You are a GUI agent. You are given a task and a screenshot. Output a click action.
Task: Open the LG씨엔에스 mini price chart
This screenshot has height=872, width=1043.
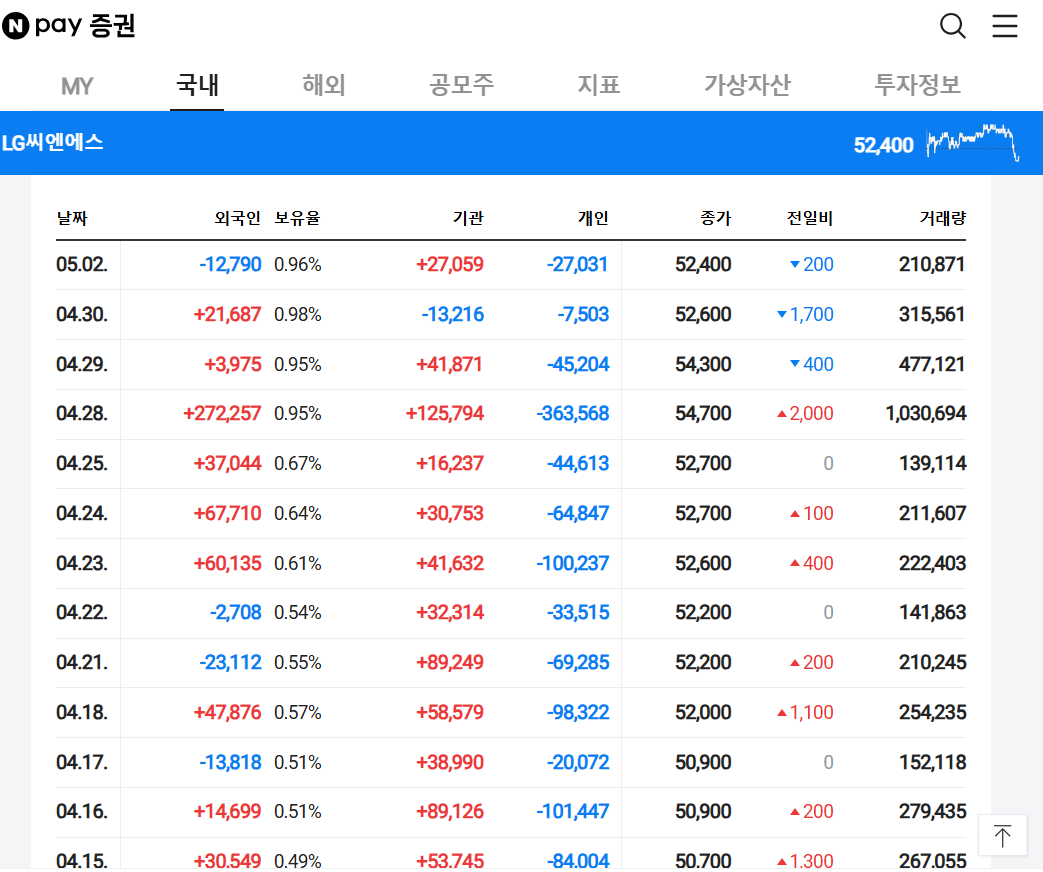(x=973, y=142)
